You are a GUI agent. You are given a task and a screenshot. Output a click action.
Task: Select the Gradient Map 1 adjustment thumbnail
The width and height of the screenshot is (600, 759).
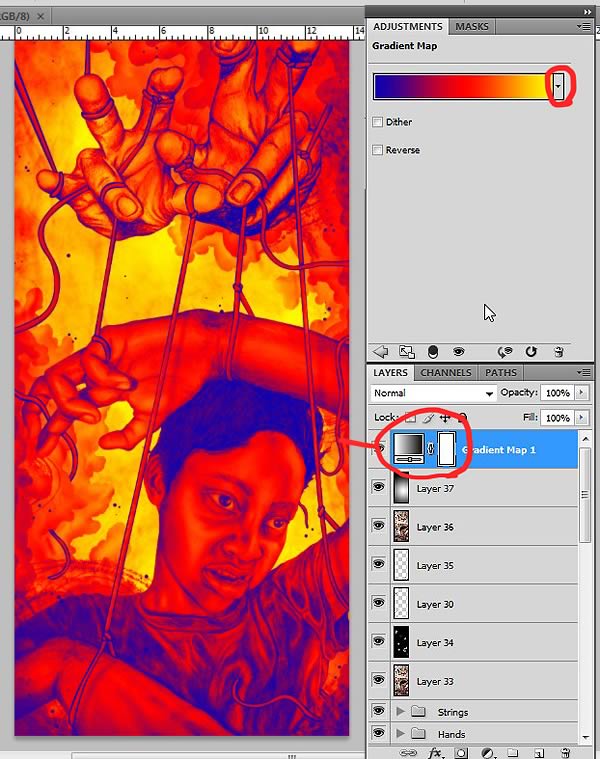point(409,448)
